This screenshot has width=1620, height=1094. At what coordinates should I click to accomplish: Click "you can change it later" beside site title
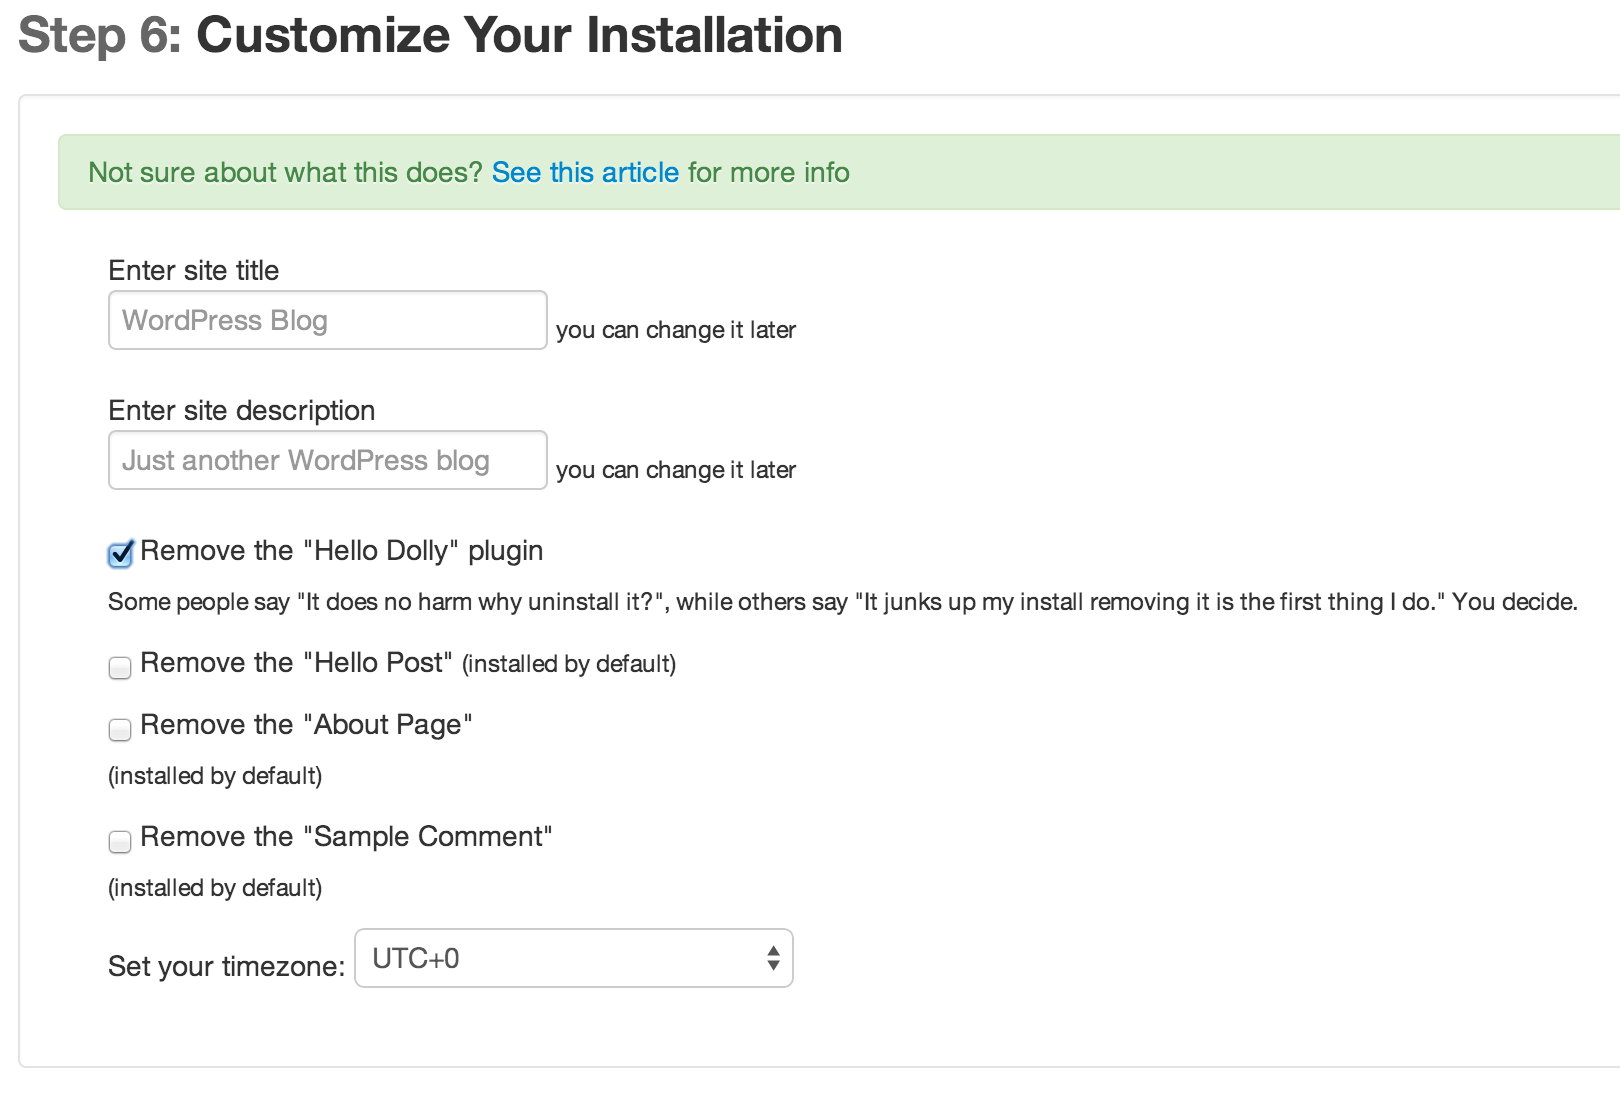[x=676, y=330]
